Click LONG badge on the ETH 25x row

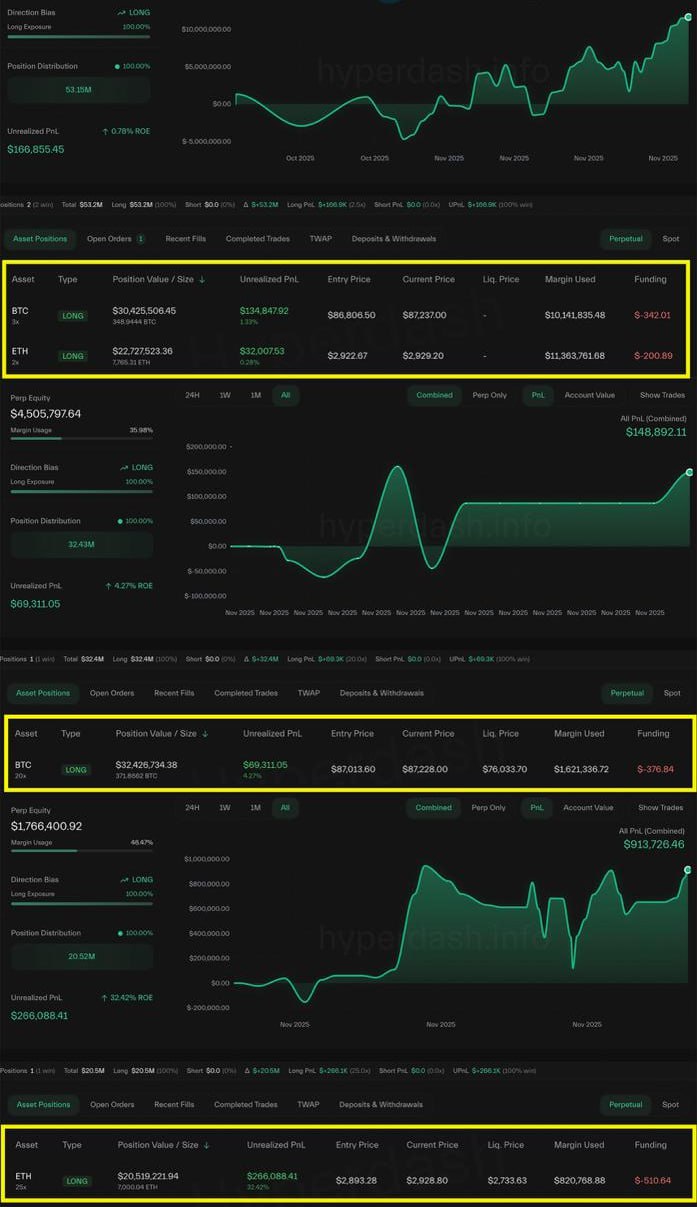[76, 1181]
